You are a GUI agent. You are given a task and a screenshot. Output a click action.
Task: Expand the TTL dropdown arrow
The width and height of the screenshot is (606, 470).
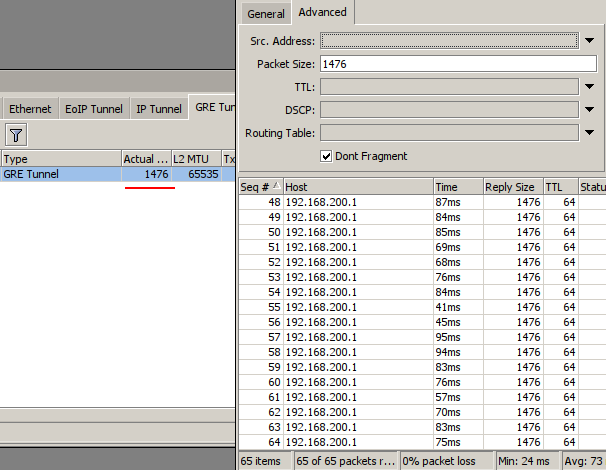tap(589, 87)
